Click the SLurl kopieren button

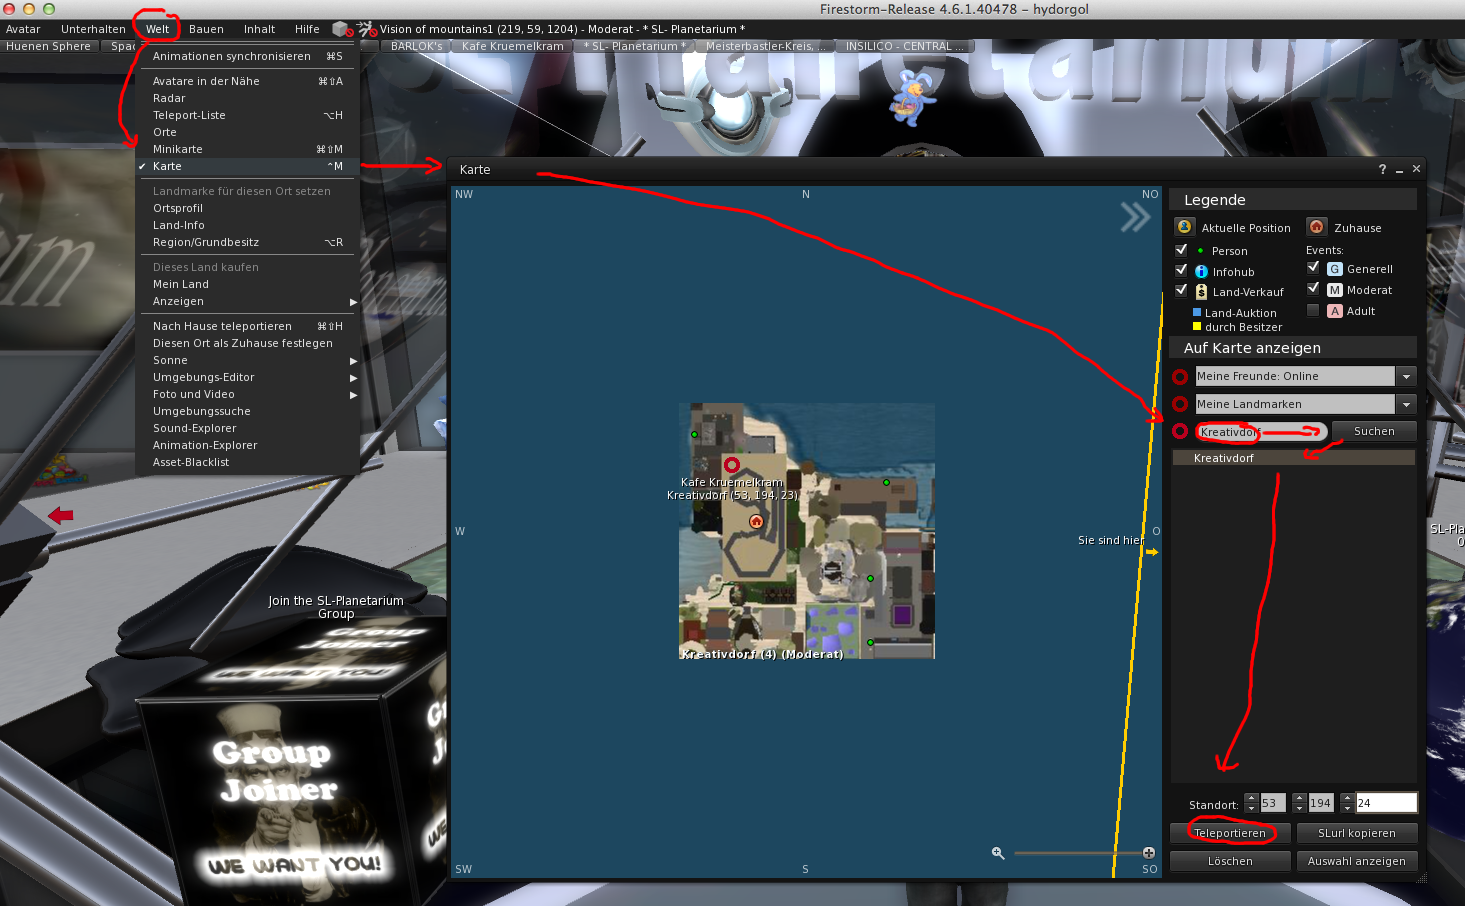1356,833
